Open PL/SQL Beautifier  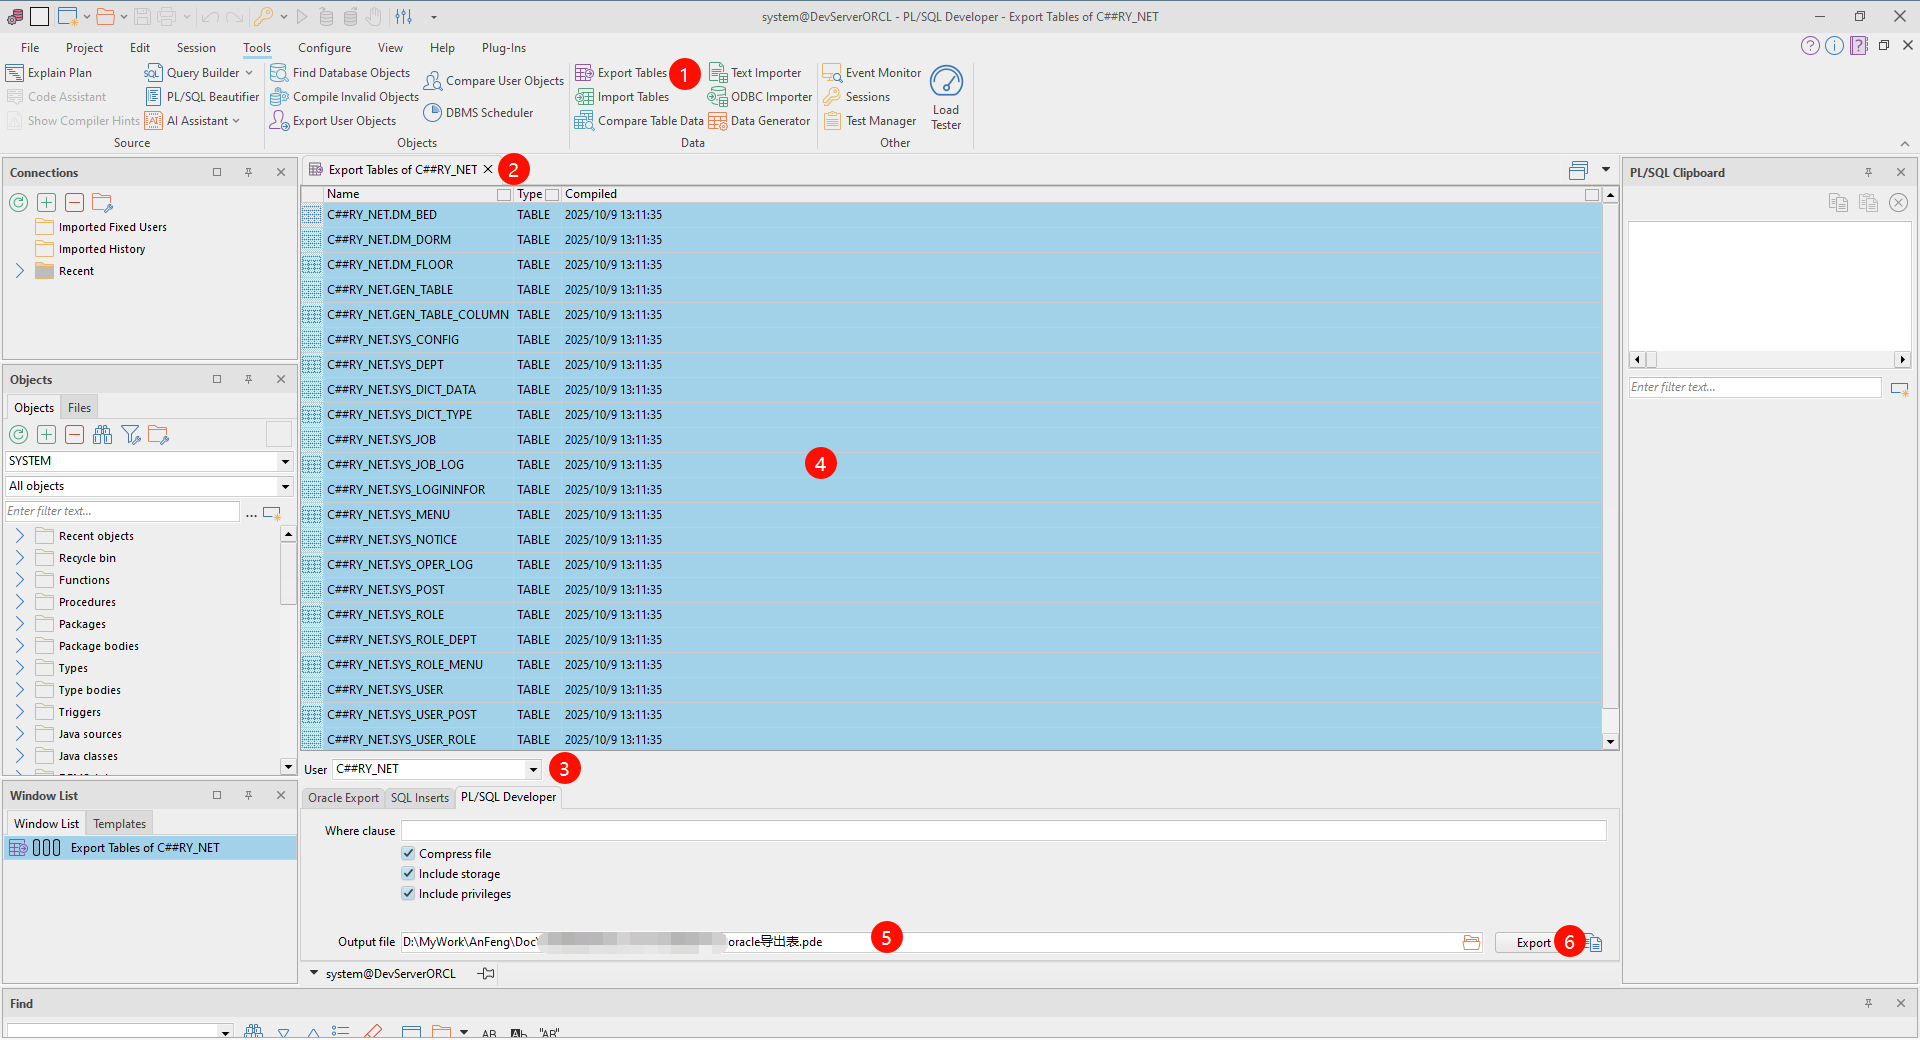(202, 97)
